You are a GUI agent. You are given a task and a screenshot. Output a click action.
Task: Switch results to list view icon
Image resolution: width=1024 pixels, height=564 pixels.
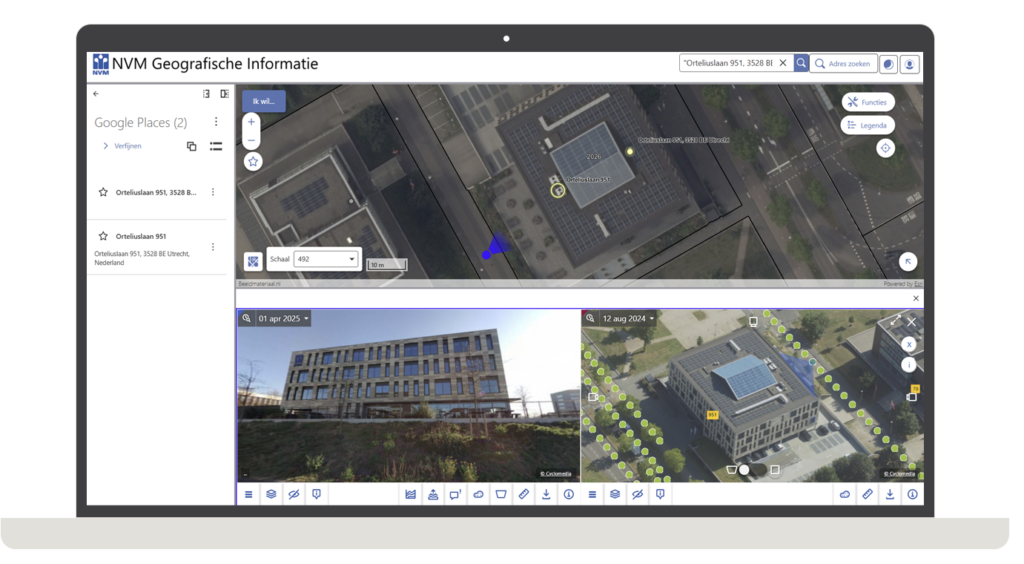coord(216,146)
